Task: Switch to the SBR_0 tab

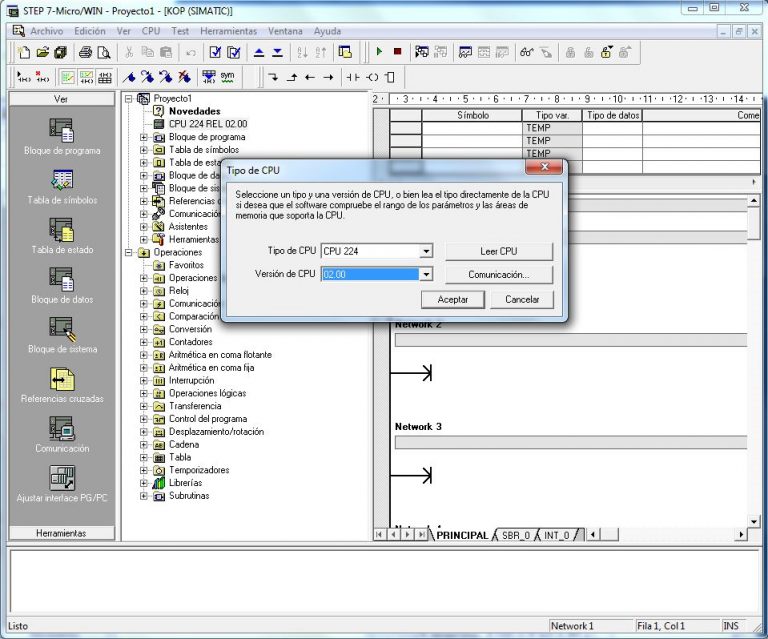Action: (x=516, y=535)
